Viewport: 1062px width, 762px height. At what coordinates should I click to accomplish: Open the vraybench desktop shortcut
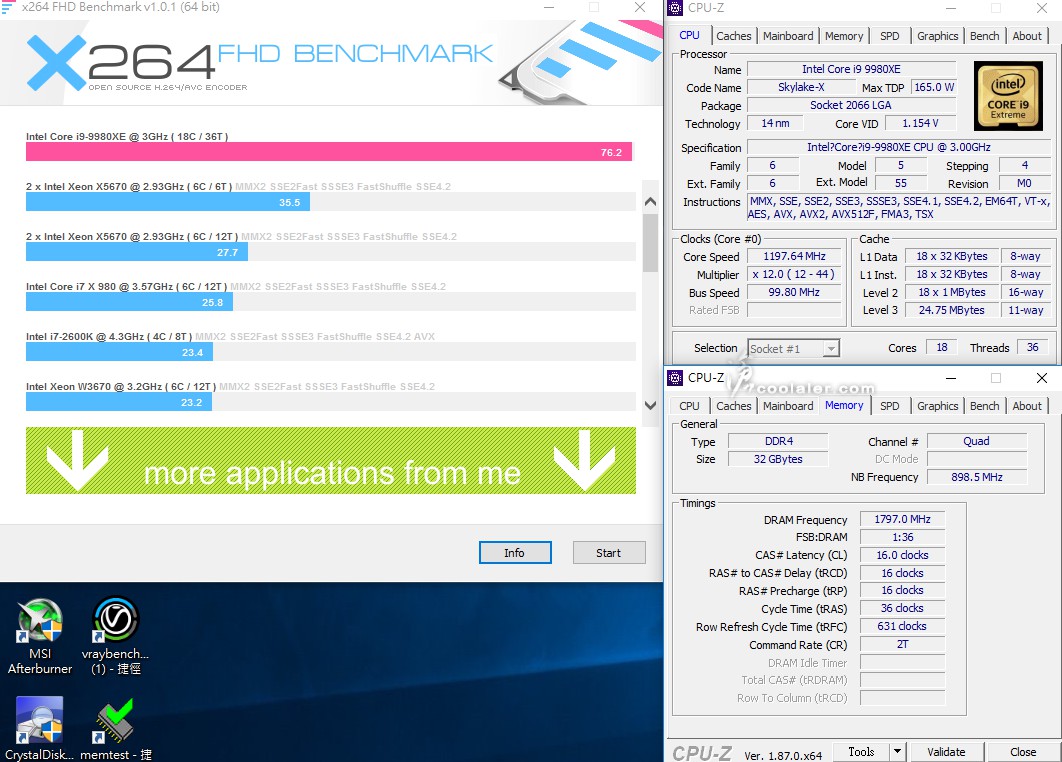coord(116,636)
